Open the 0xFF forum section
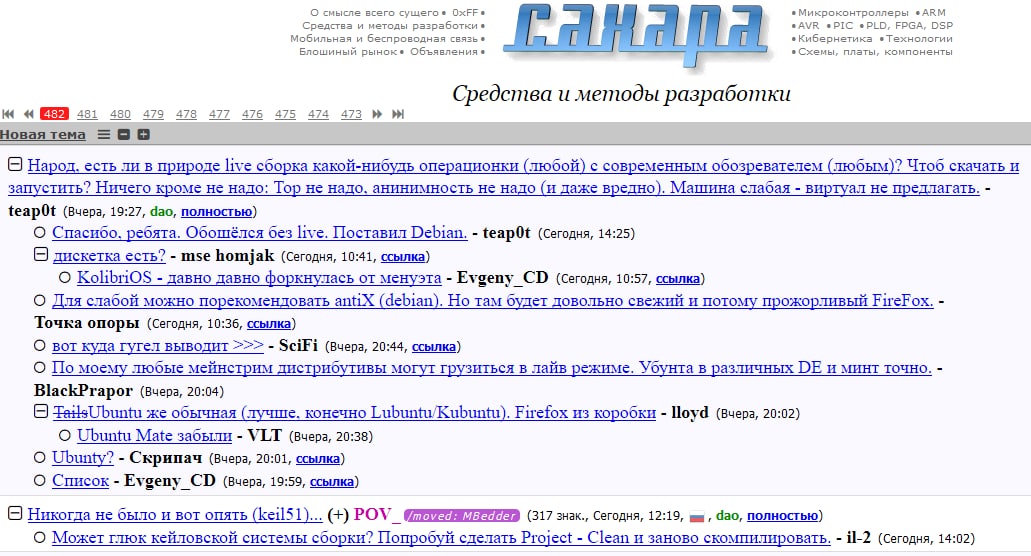The height and width of the screenshot is (556, 1031). coord(466,12)
